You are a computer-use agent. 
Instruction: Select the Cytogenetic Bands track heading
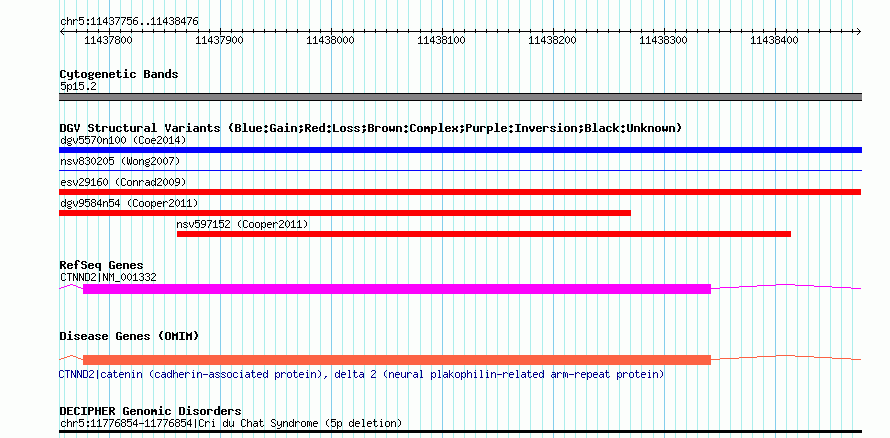tap(119, 74)
